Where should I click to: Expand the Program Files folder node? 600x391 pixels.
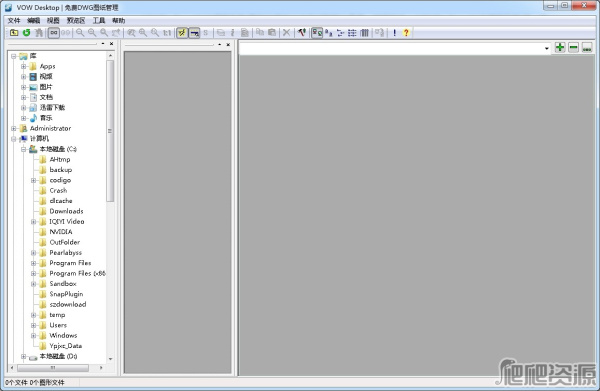(34, 263)
